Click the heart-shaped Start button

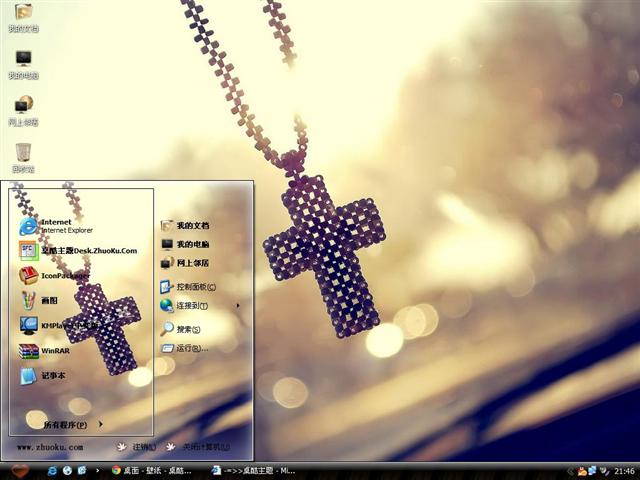pos(19,469)
